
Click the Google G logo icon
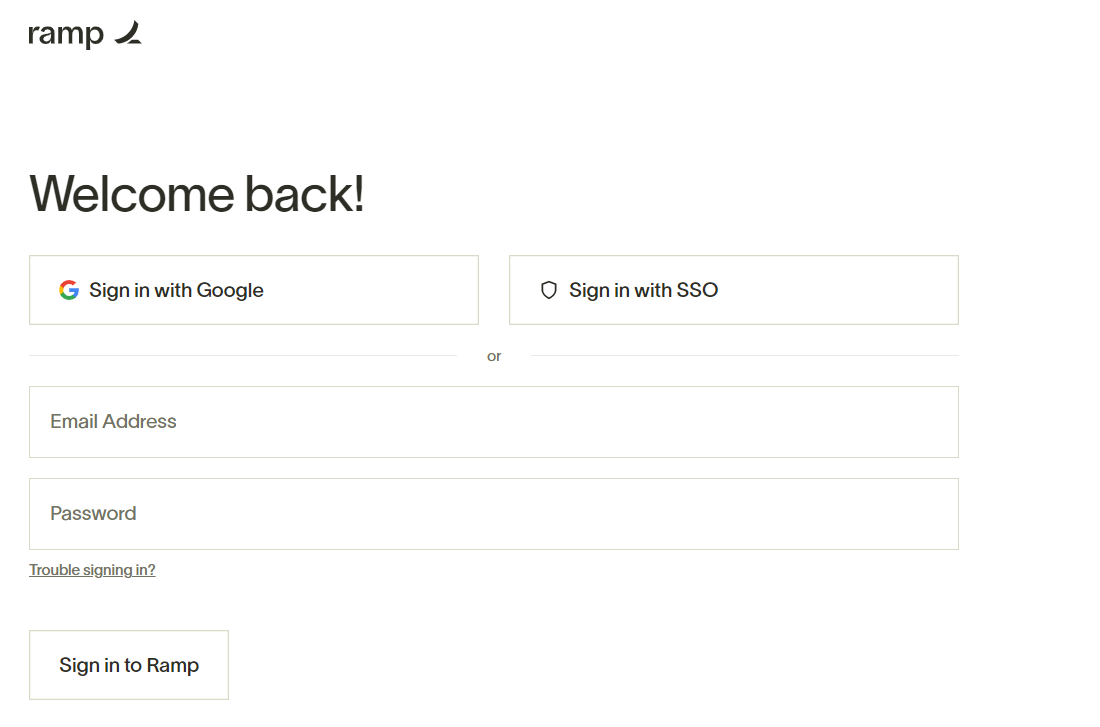click(x=69, y=290)
